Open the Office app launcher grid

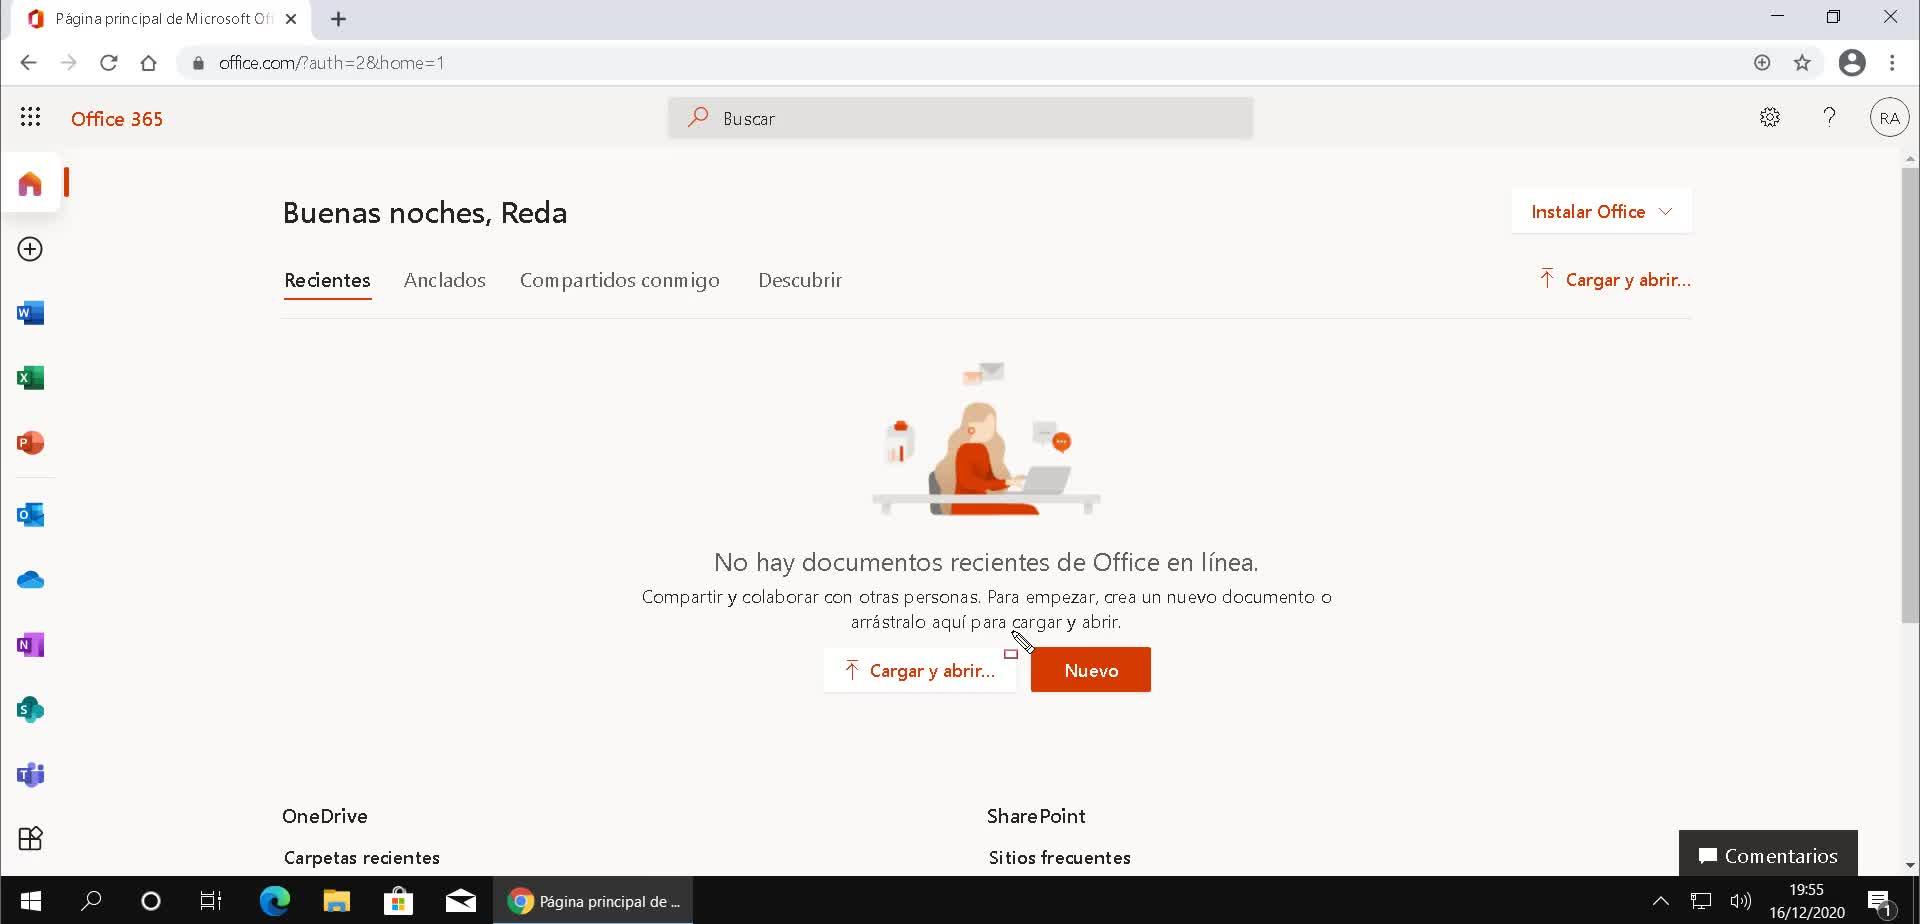[30, 117]
